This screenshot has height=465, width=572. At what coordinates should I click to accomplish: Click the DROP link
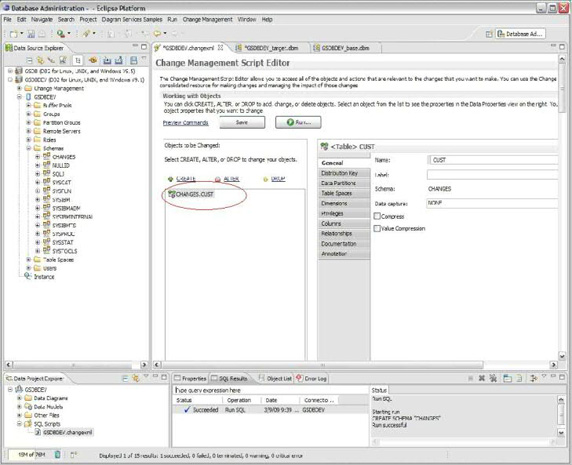[x=278, y=179]
